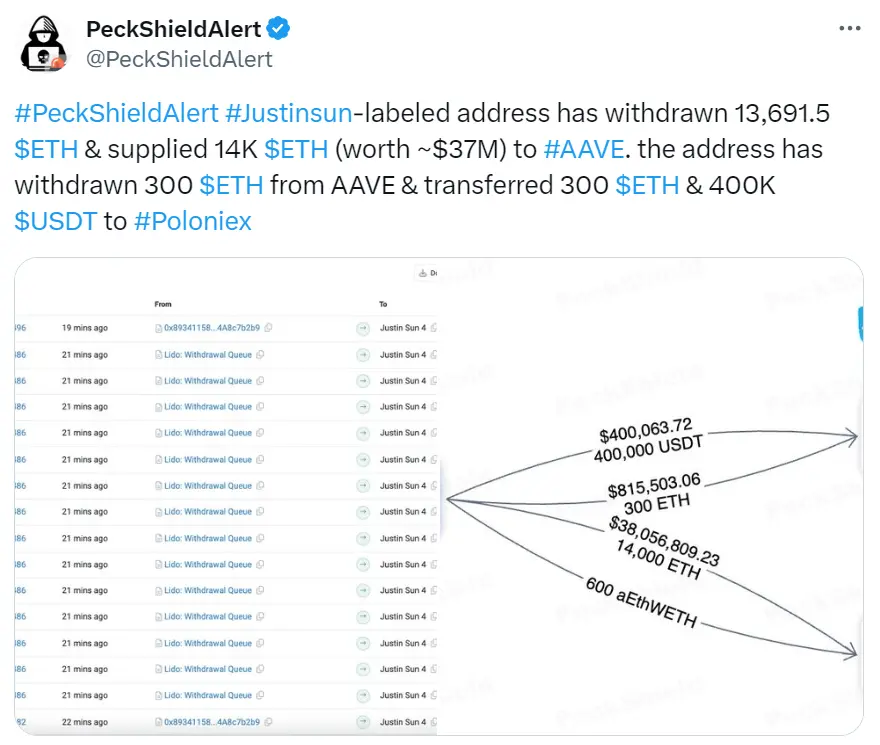Open the #Poloniex hashtag
Viewport: 880px width, 745px height.
point(193,221)
